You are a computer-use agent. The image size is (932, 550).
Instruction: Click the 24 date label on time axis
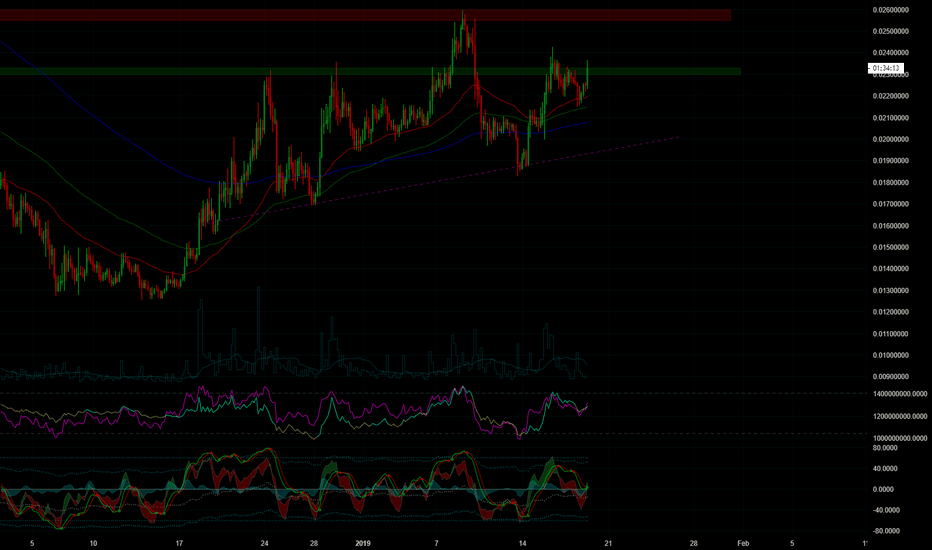point(265,543)
